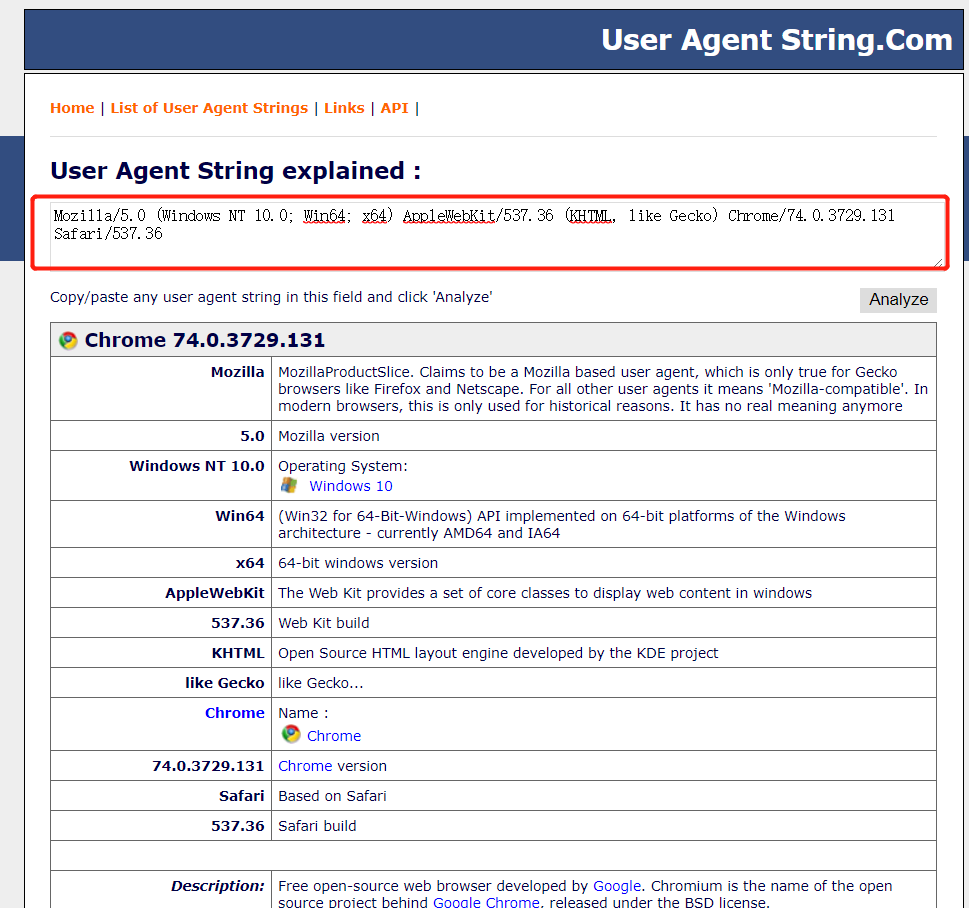Screen dimensions: 969x908
Task: Click the User Agent String.Com site banner
Action: (x=775, y=40)
